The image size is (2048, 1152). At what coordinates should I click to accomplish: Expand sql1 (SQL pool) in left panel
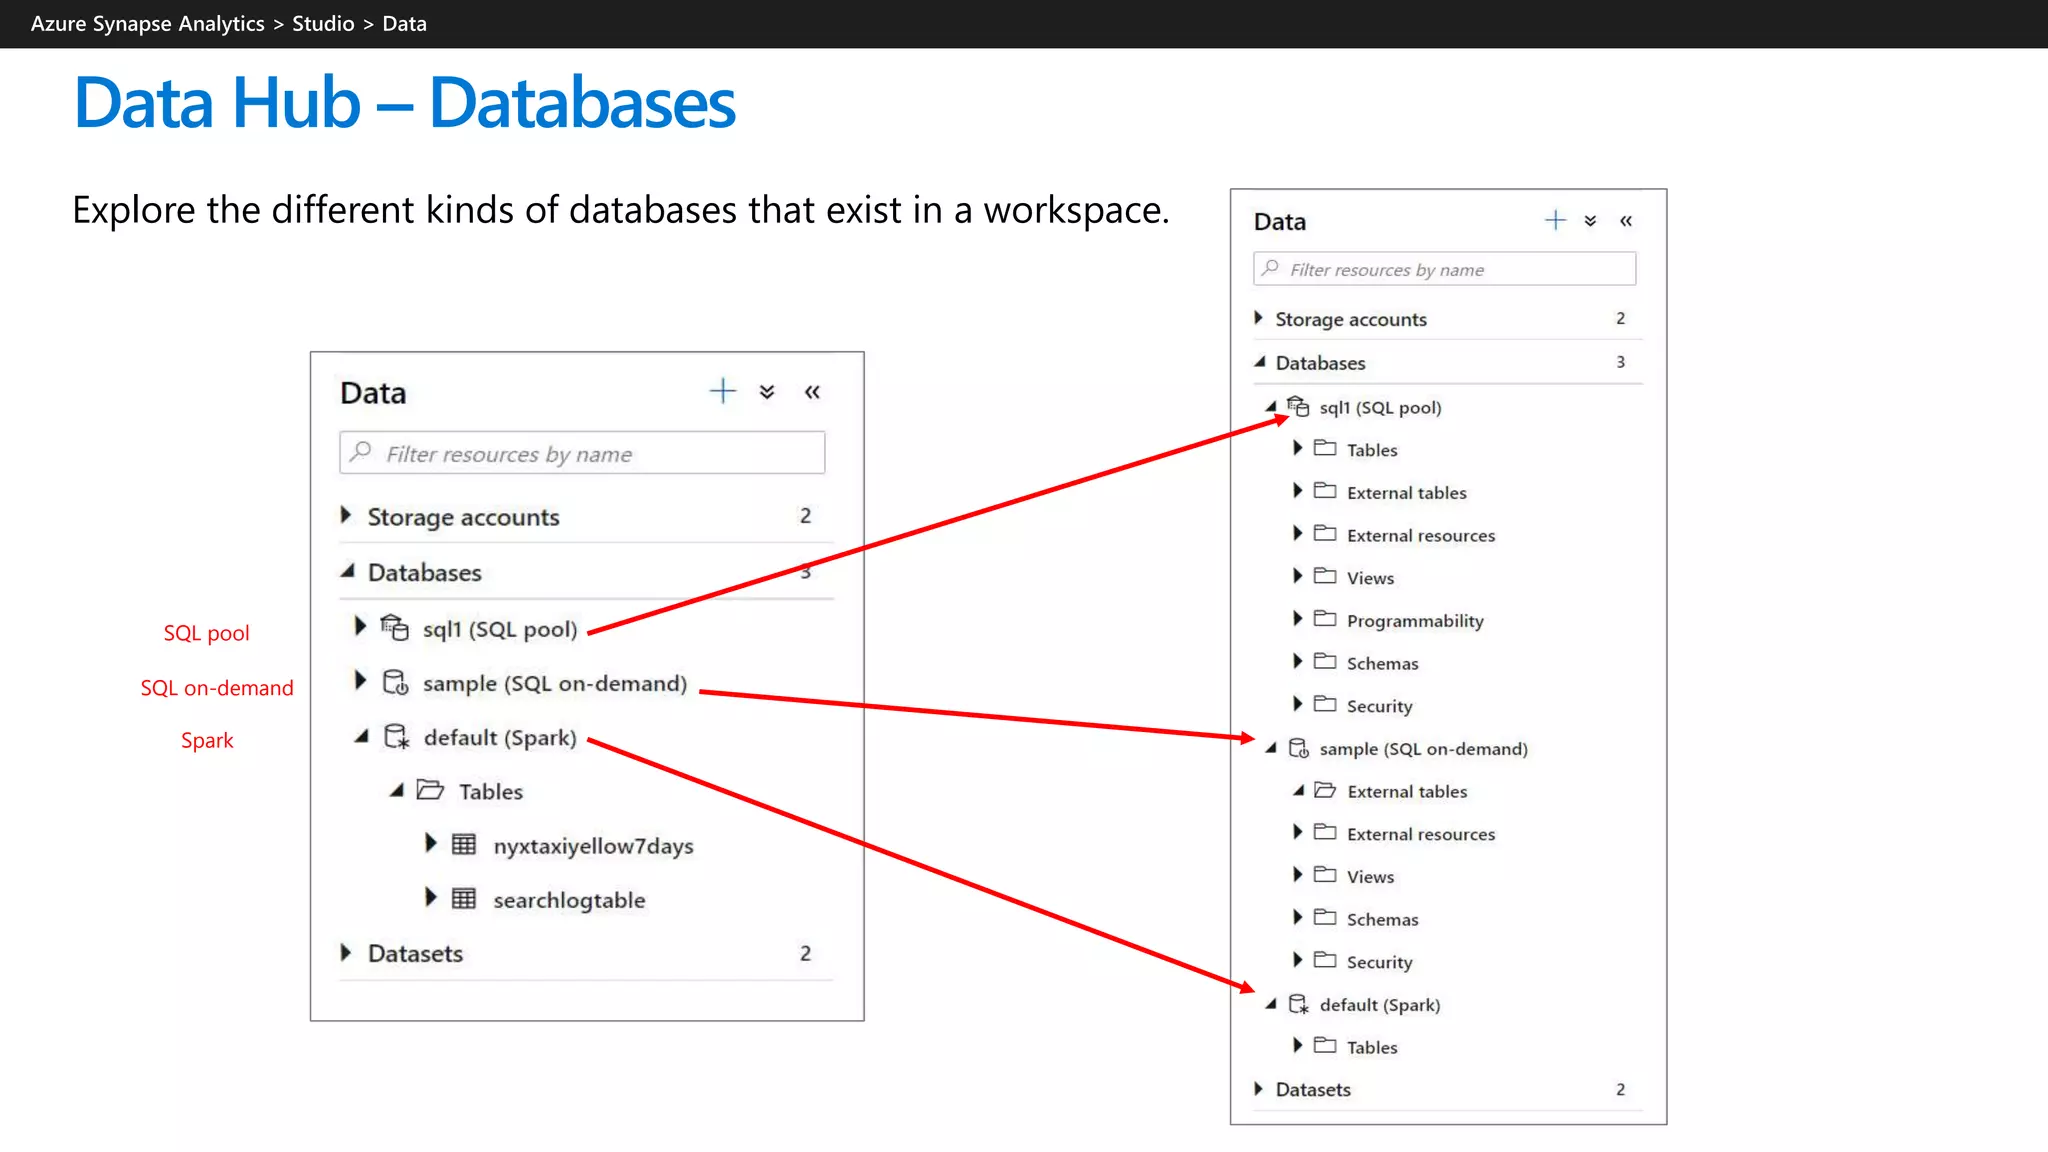tap(360, 626)
